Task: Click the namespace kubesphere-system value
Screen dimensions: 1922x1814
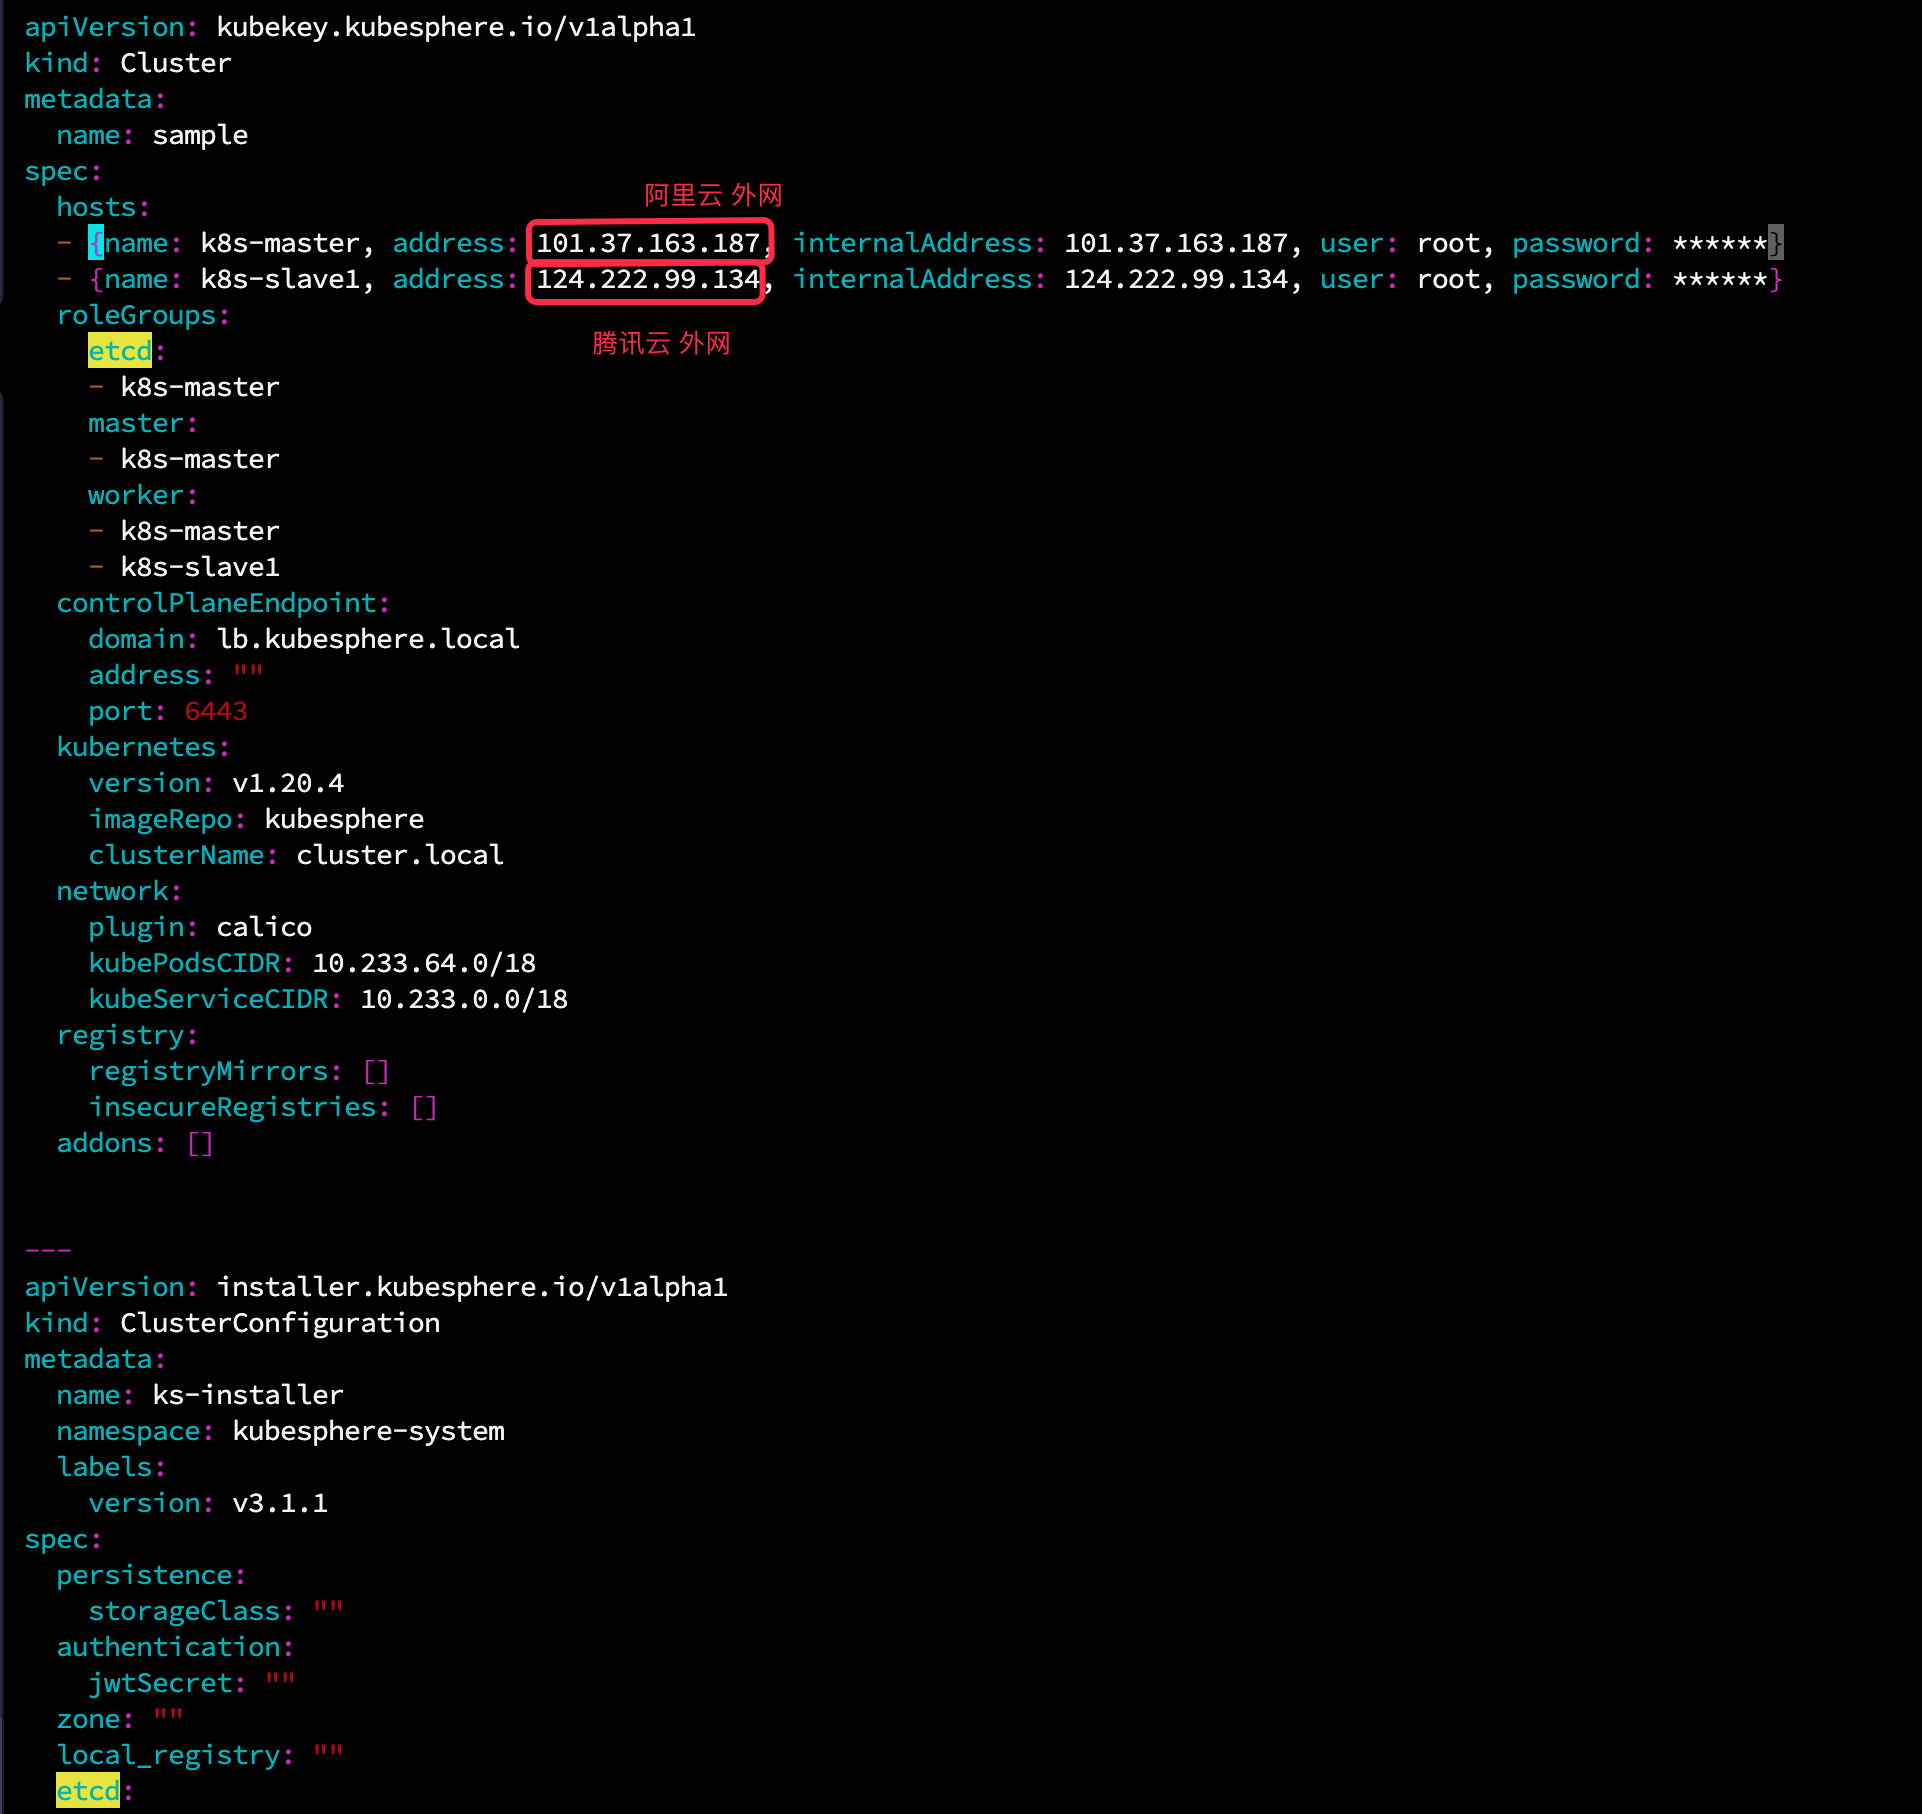Action: pyautogui.click(x=368, y=1431)
